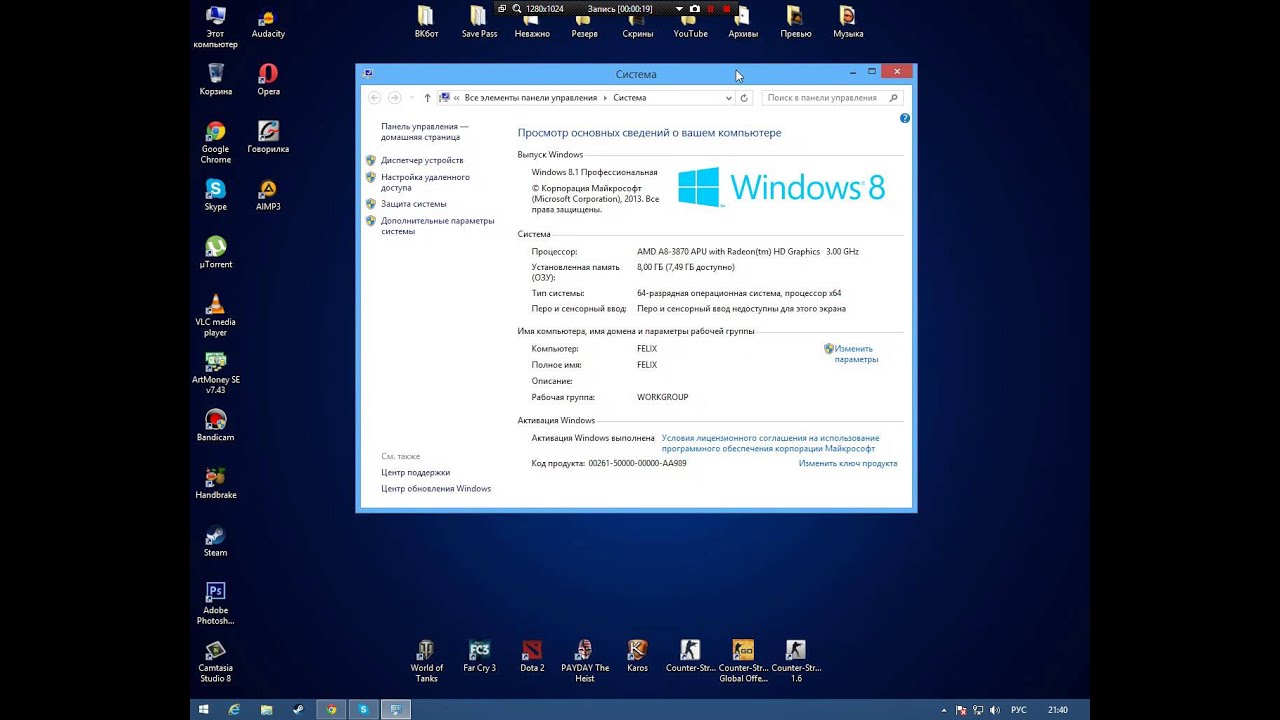Open the recorder bar dropdown arrow
1280x720 pixels.
(679, 8)
